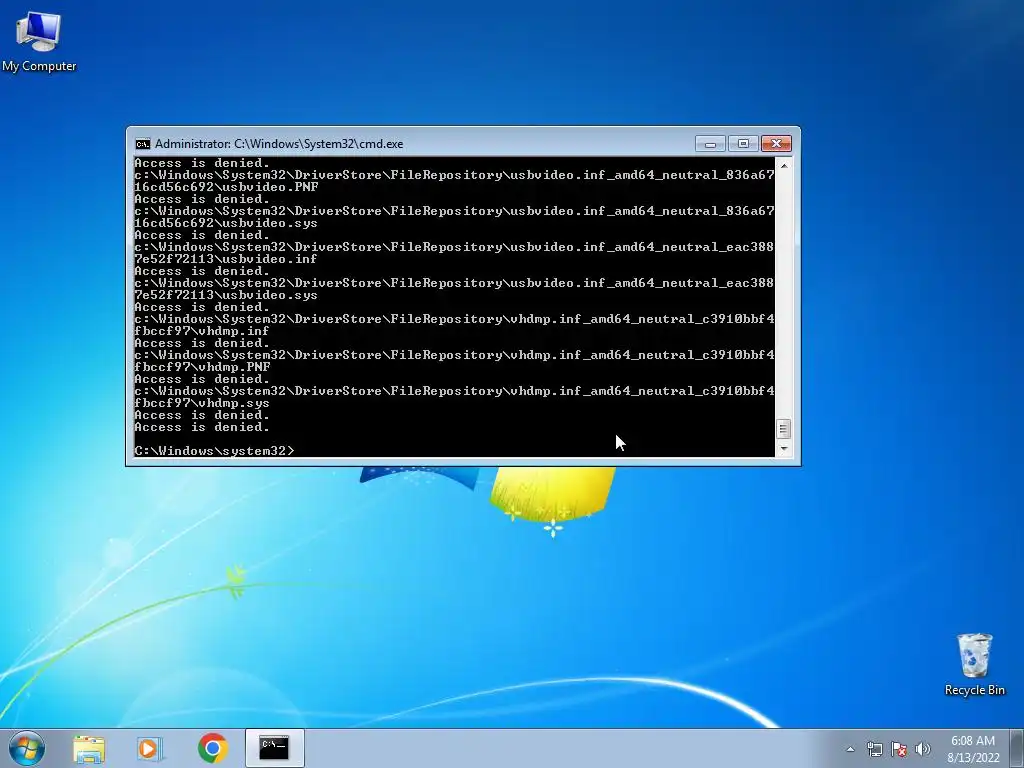Image resolution: width=1024 pixels, height=768 pixels.
Task: Open the Action Center flag icon
Action: [899, 749]
